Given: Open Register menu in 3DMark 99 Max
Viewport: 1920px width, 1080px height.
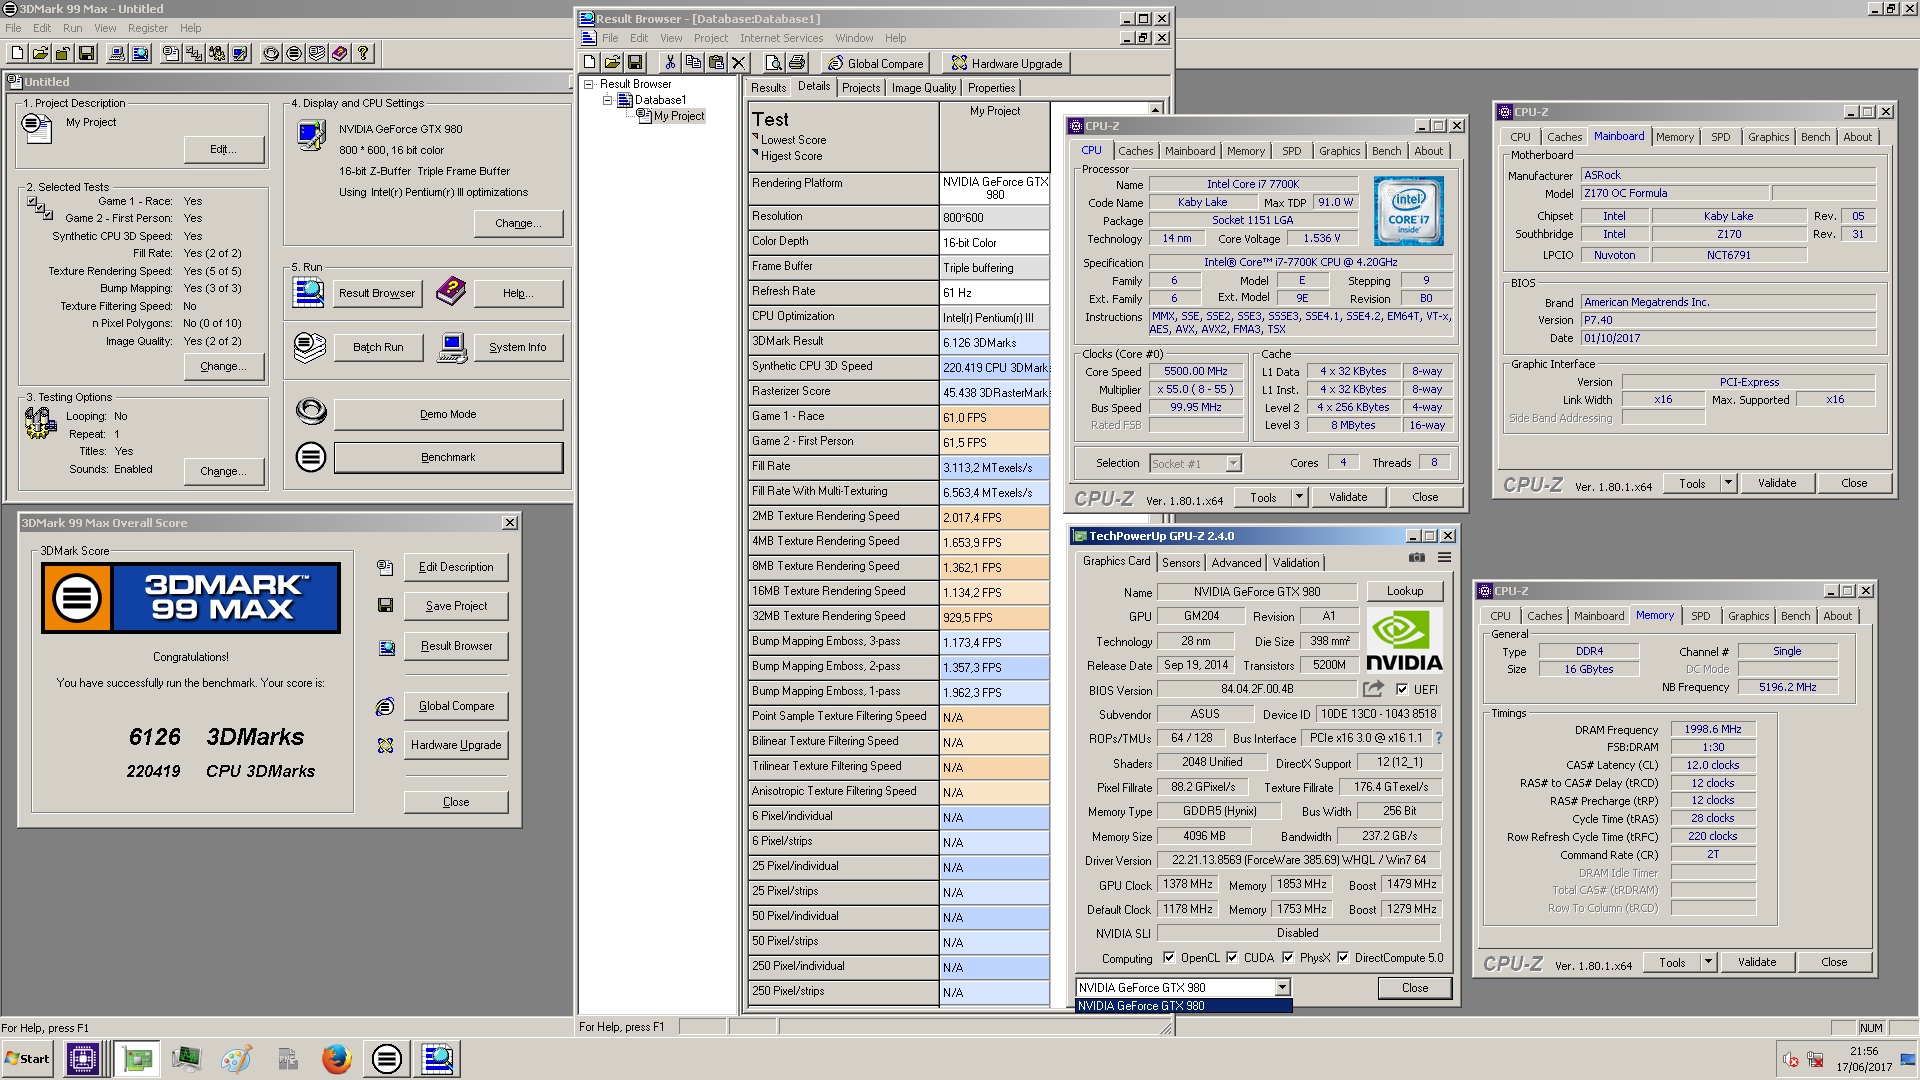Looking at the screenshot, I should 148,28.
